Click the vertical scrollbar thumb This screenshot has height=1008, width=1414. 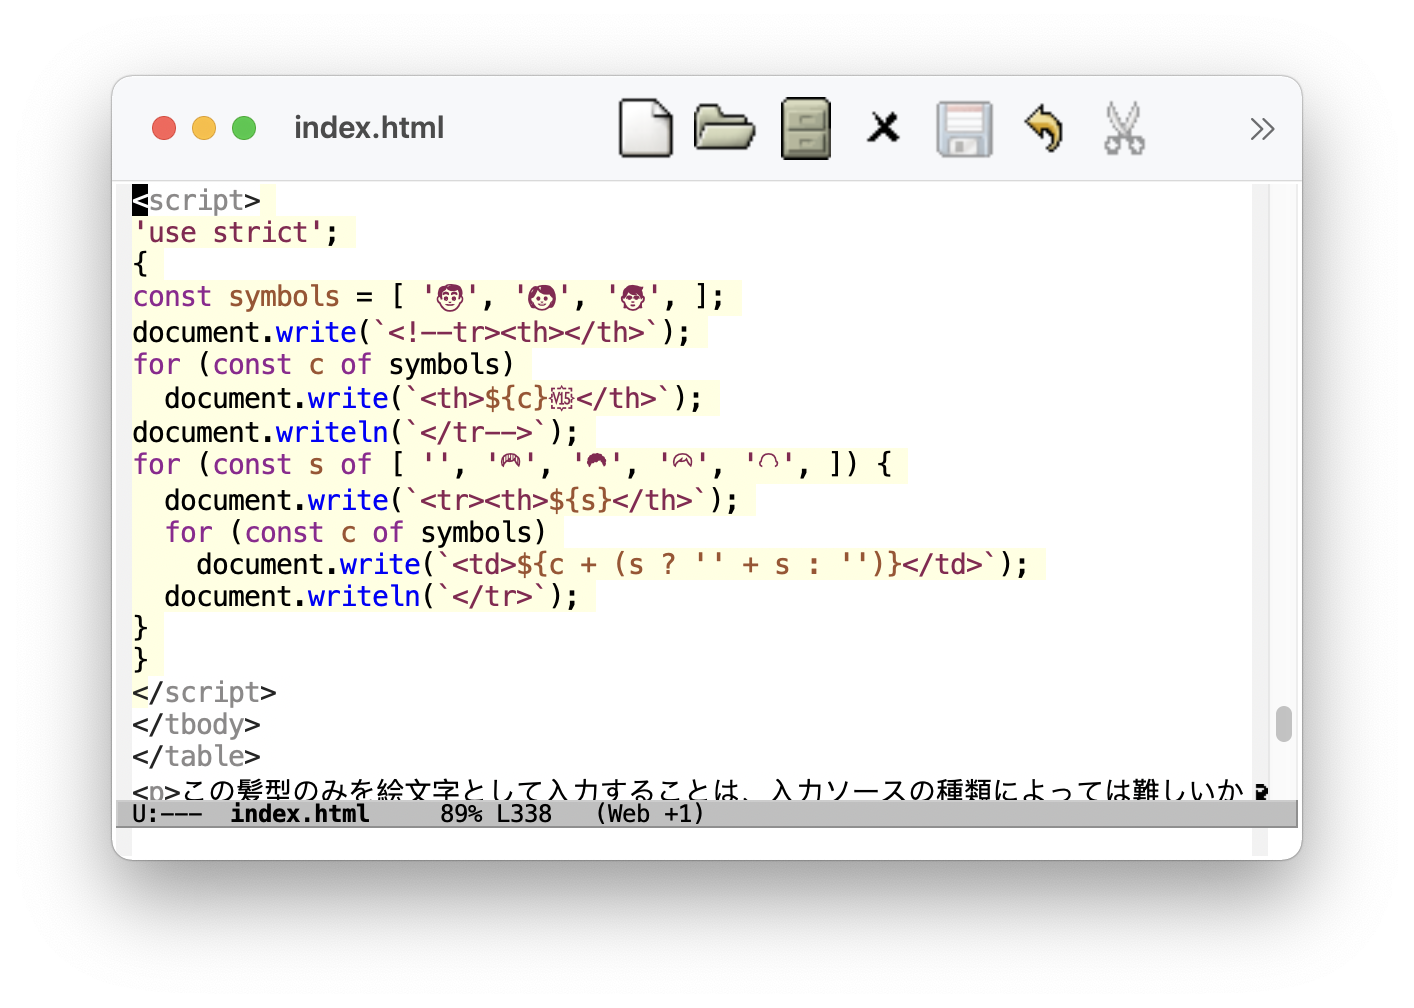[1284, 724]
